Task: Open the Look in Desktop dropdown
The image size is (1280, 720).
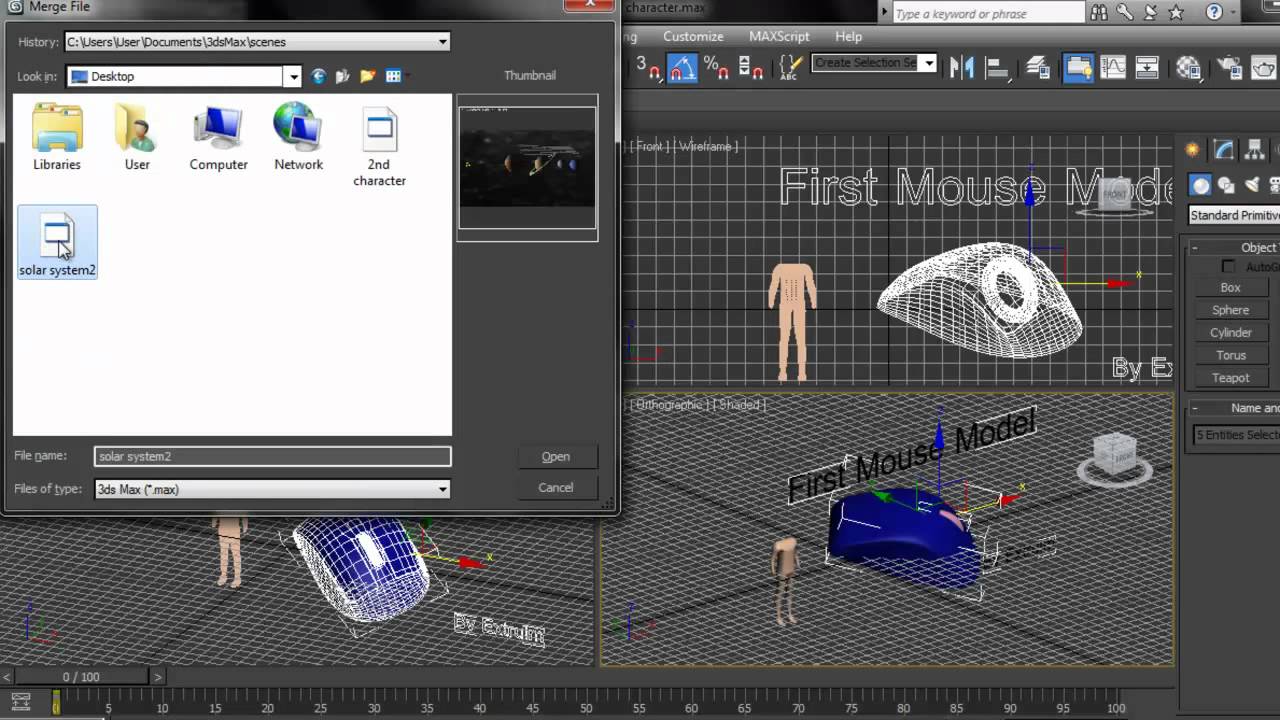Action: (x=292, y=76)
